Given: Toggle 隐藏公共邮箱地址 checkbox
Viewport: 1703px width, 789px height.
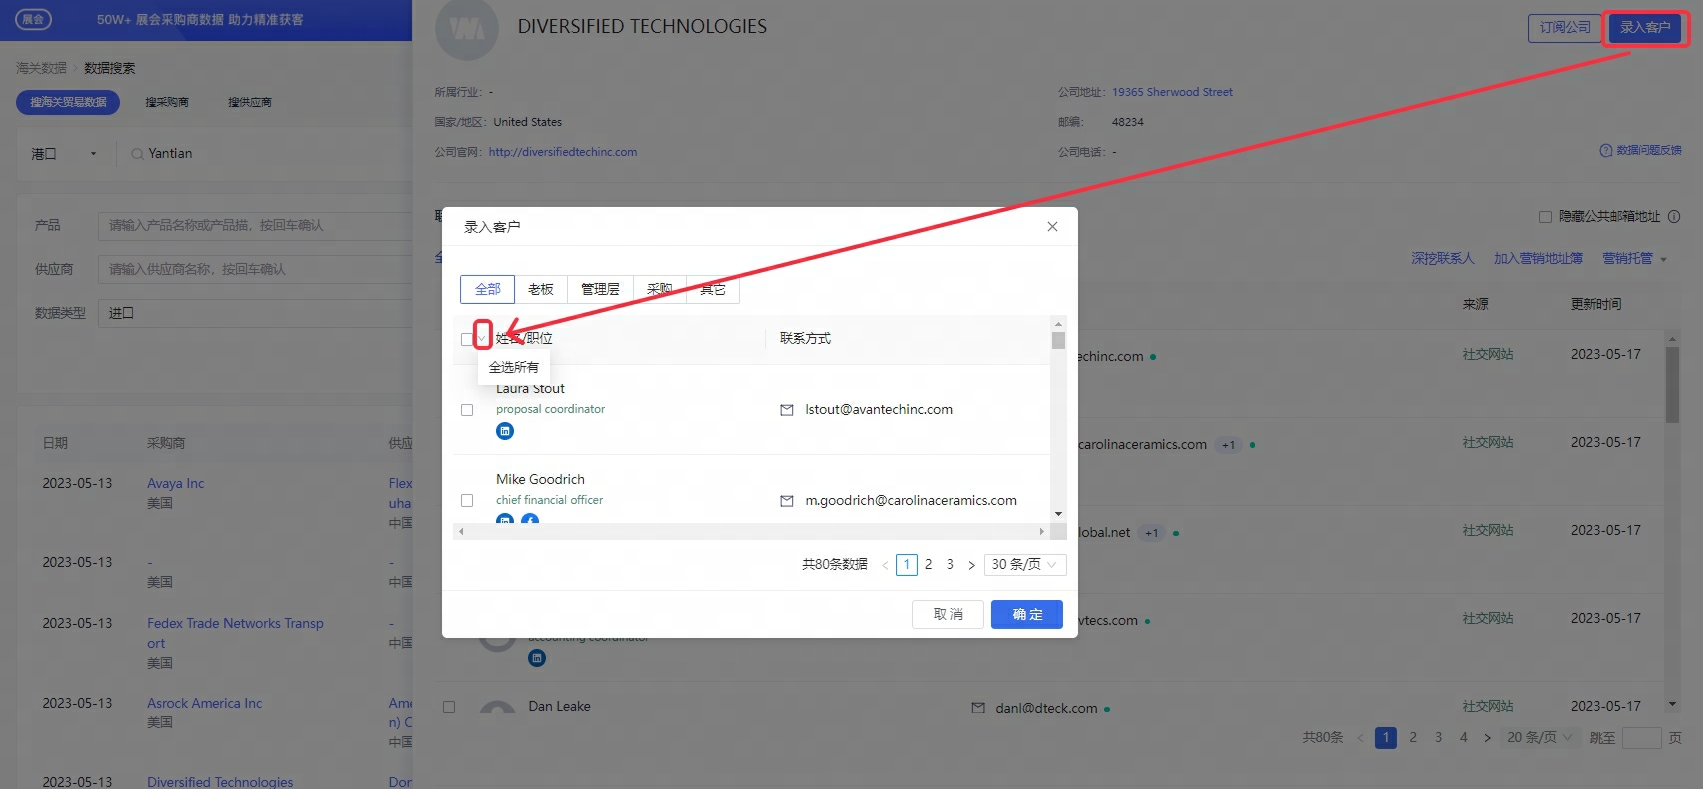Looking at the screenshot, I should (x=1545, y=216).
